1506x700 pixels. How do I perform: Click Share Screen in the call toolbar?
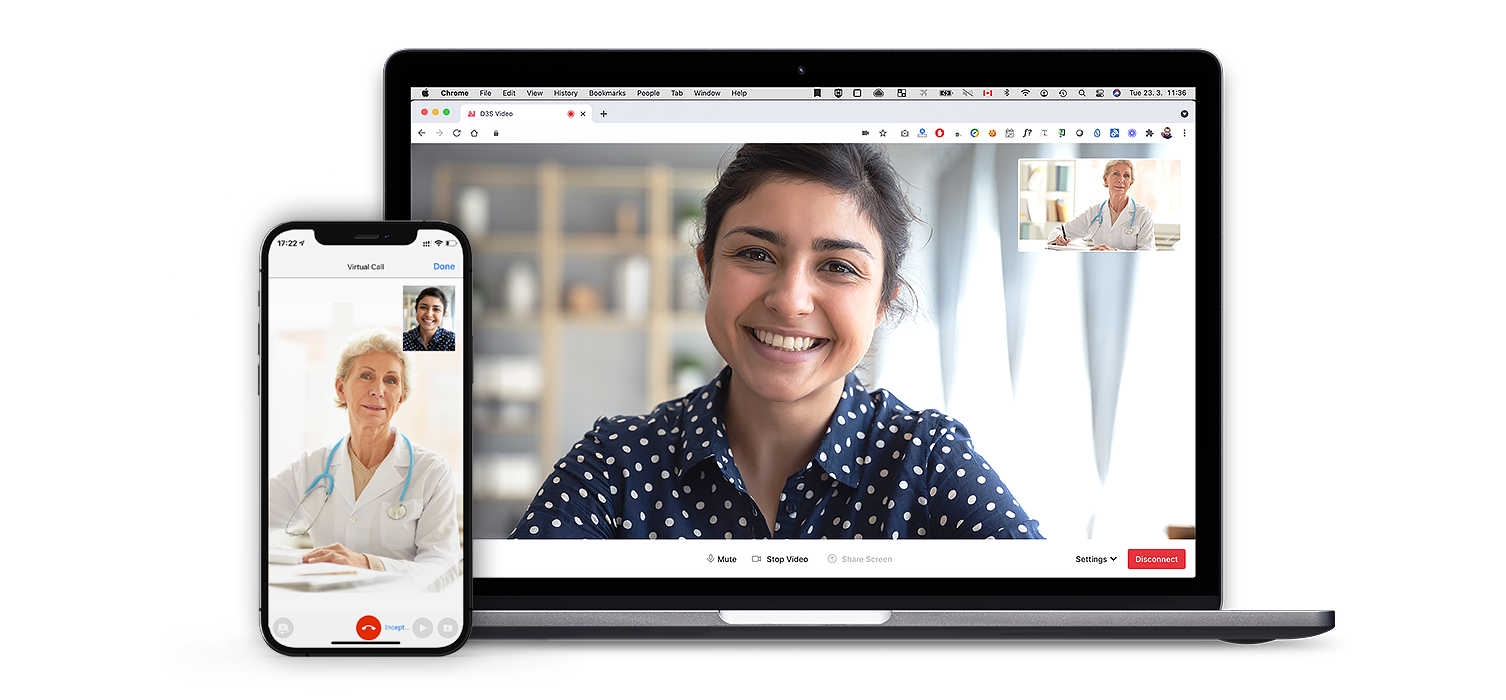click(x=860, y=559)
